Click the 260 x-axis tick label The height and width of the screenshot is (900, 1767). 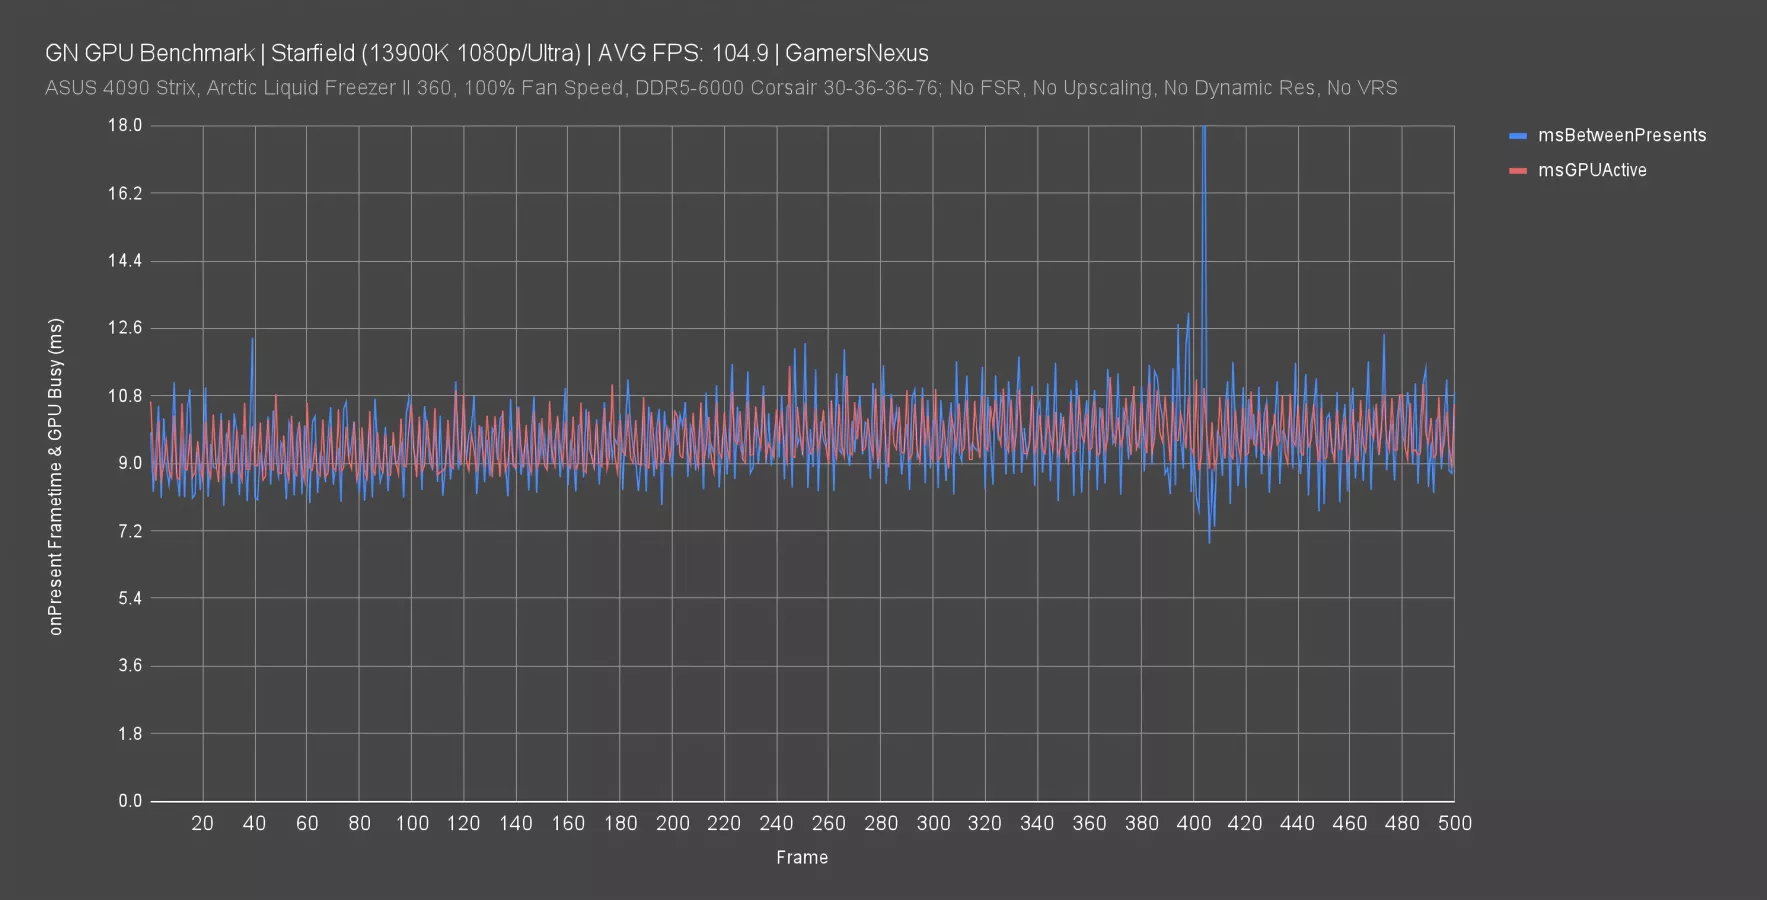pyautogui.click(x=828, y=823)
